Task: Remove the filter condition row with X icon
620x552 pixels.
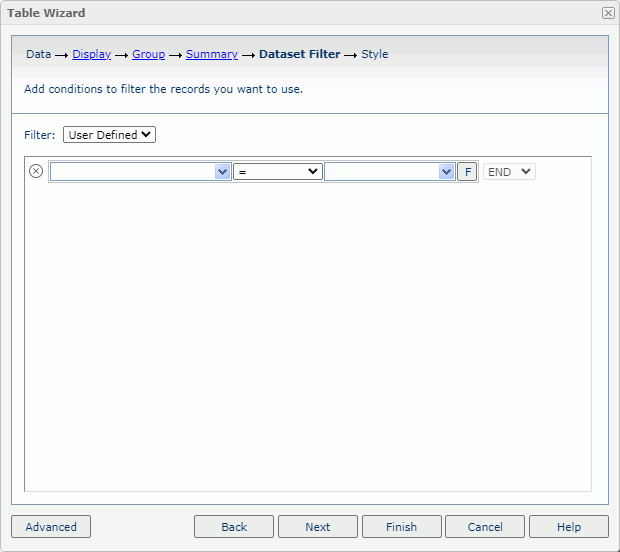Action: (36, 171)
